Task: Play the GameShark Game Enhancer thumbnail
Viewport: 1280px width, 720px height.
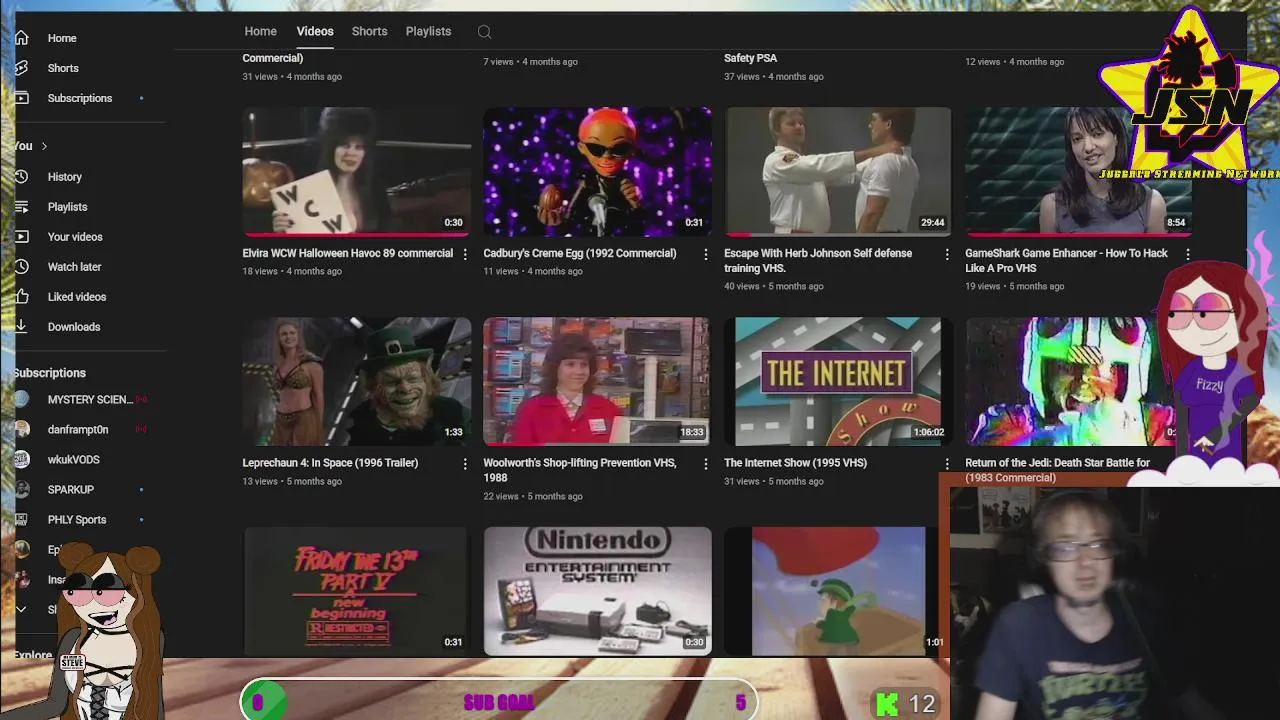Action: pyautogui.click(x=1078, y=172)
